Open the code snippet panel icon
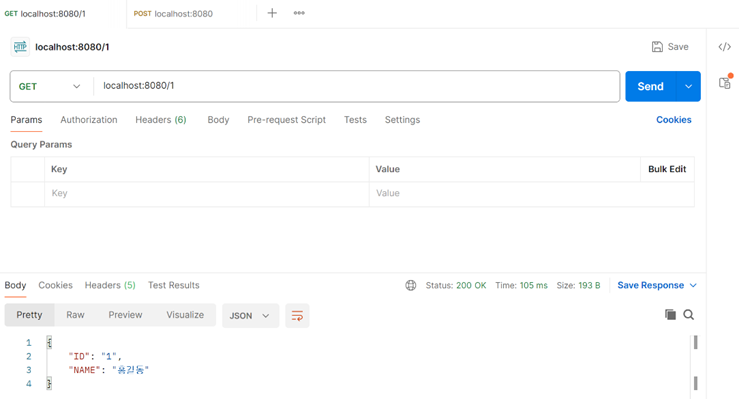 point(724,47)
